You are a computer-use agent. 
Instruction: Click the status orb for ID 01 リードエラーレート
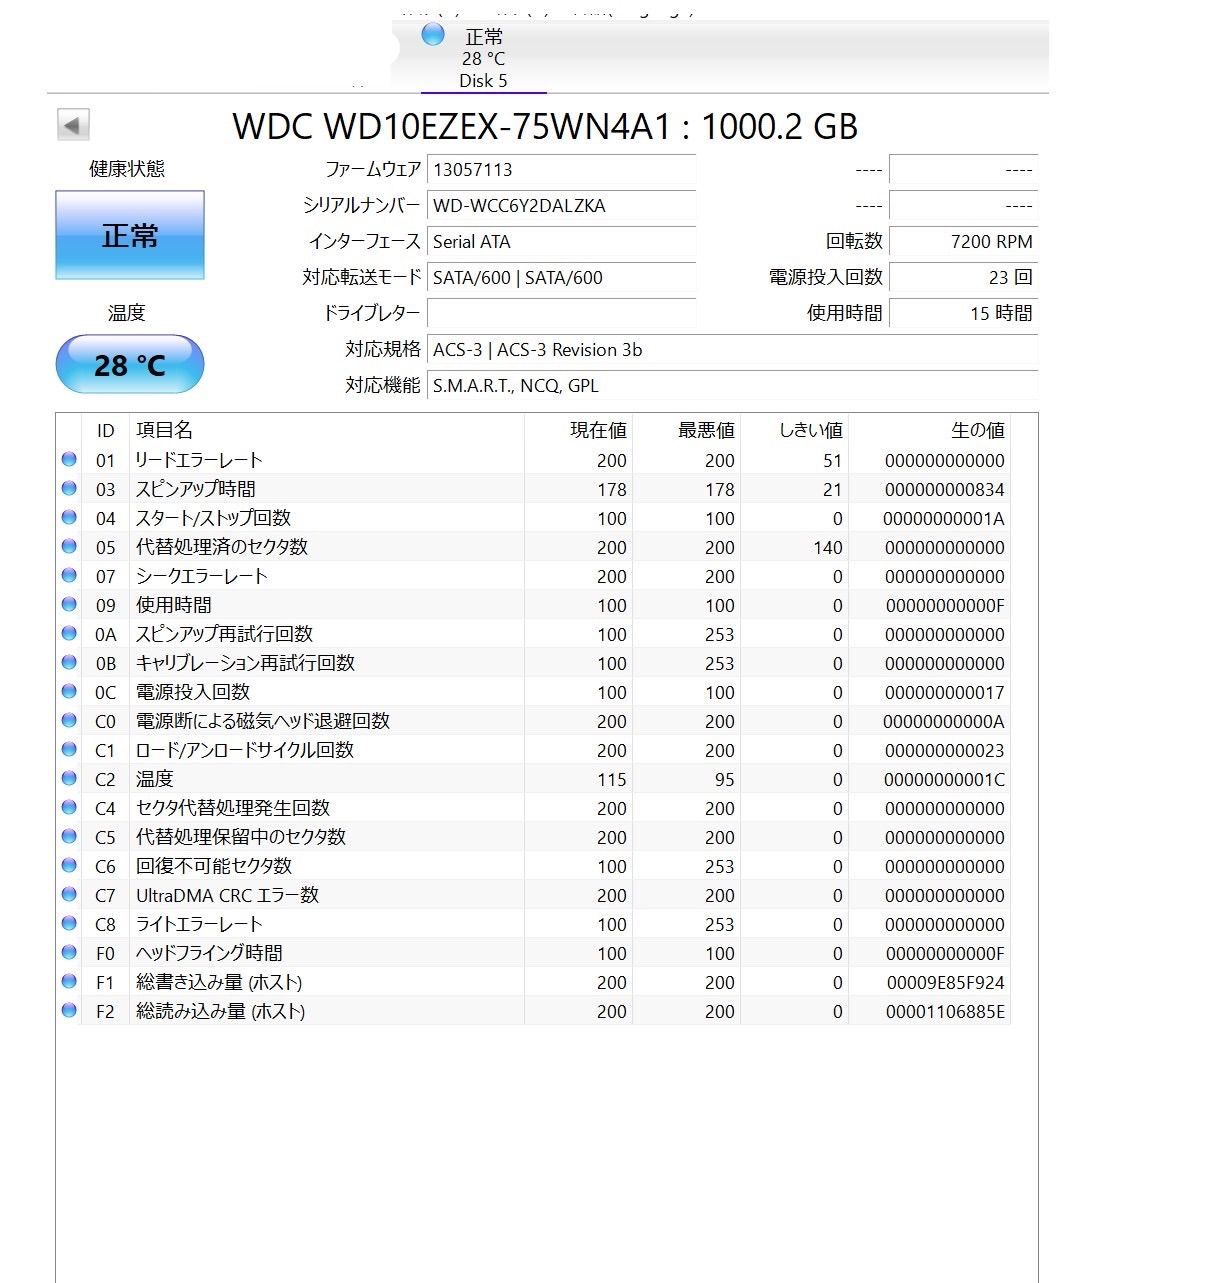click(69, 459)
